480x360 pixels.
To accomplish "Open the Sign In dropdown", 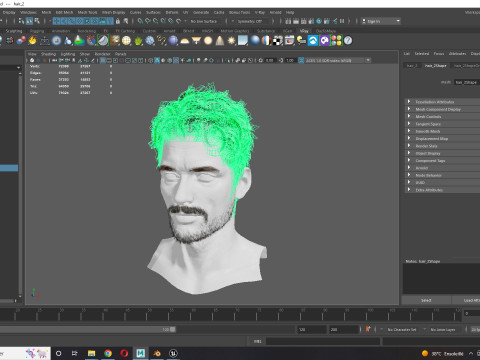I will pos(381,21).
